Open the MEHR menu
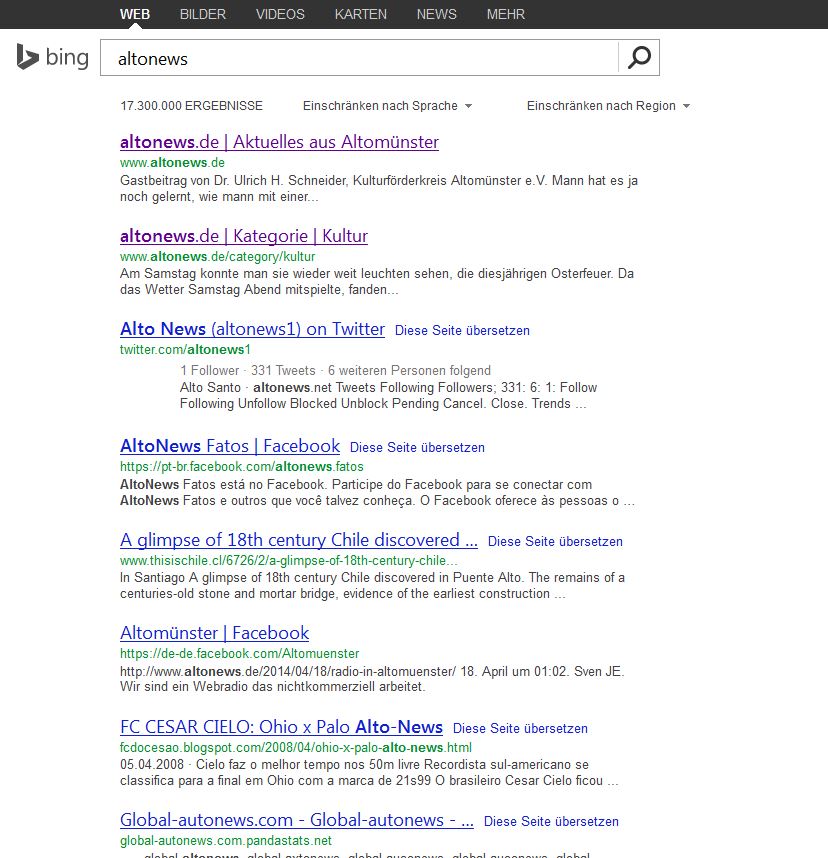Image resolution: width=828 pixels, height=858 pixels. (506, 14)
